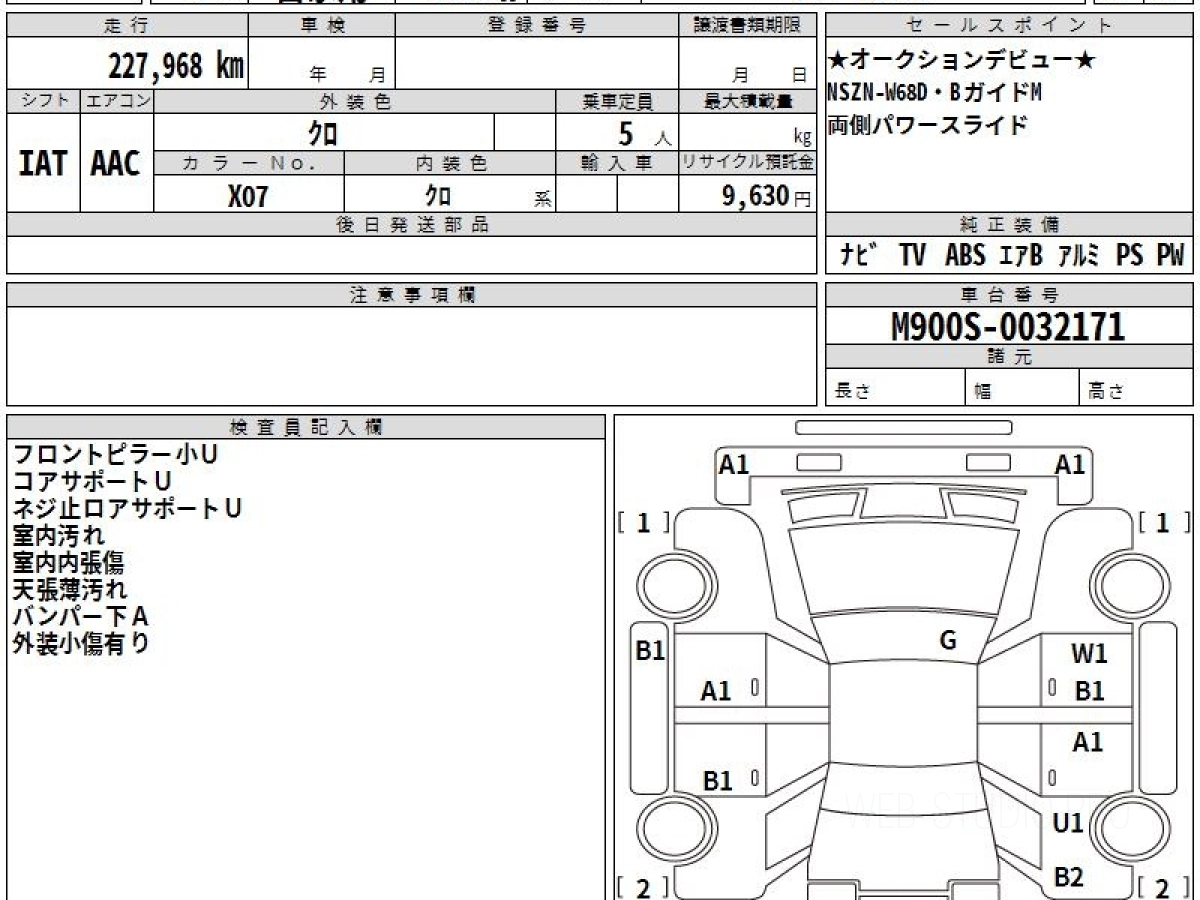Click the PW equipment label

pyautogui.click(x=1170, y=255)
